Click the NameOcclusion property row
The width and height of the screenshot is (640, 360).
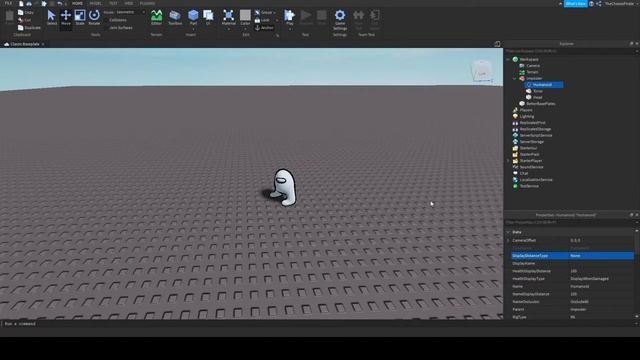click(x=573, y=302)
